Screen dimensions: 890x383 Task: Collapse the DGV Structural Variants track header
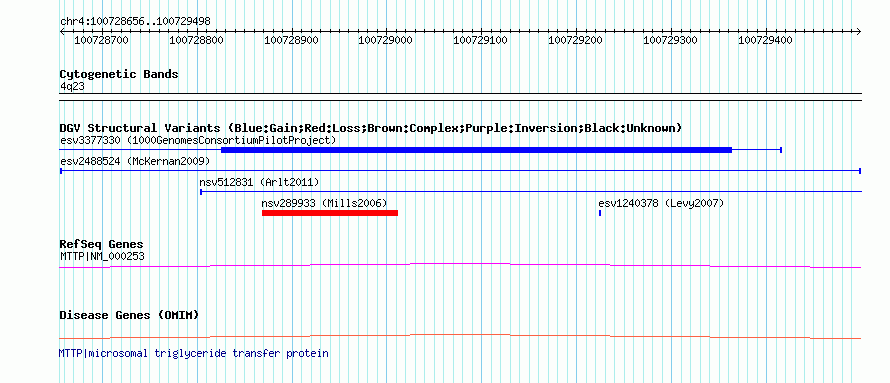click(x=371, y=128)
